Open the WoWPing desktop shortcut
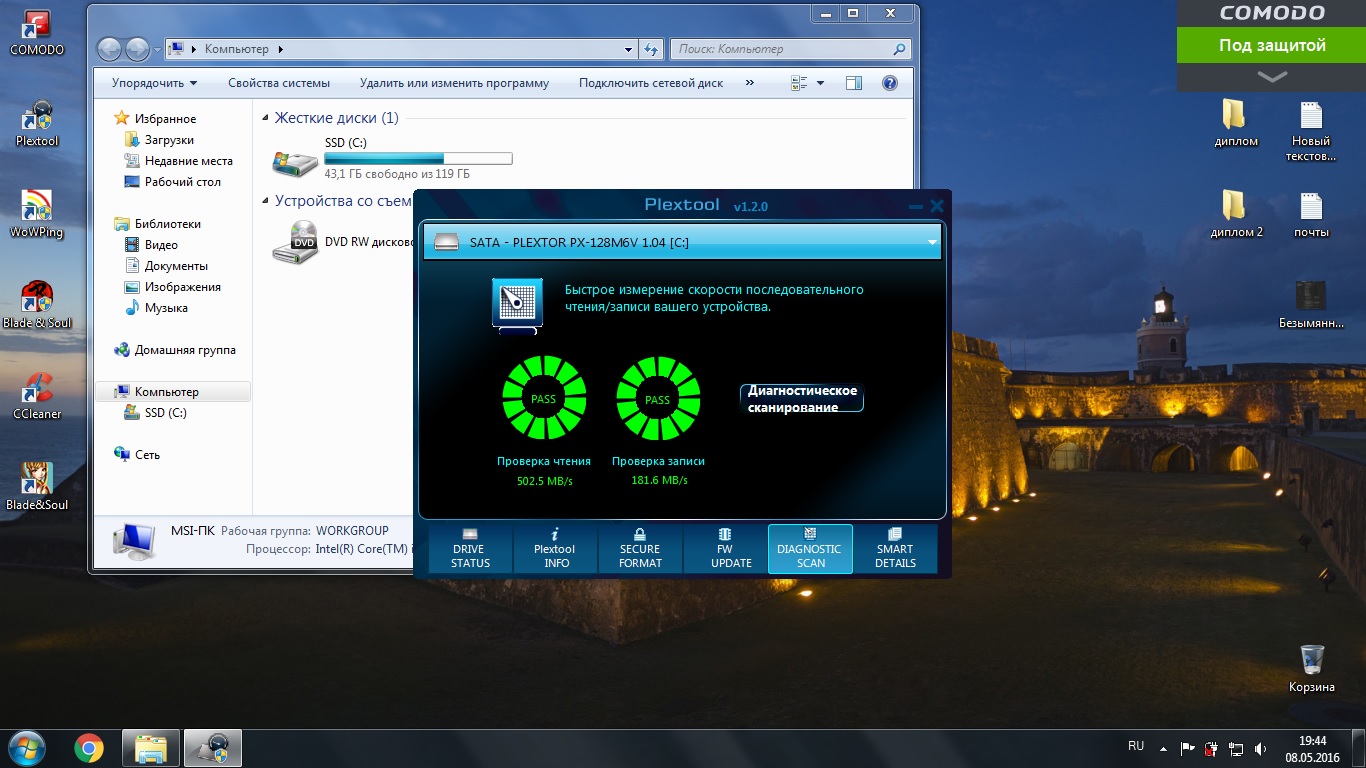The height and width of the screenshot is (768, 1366). [x=37, y=214]
